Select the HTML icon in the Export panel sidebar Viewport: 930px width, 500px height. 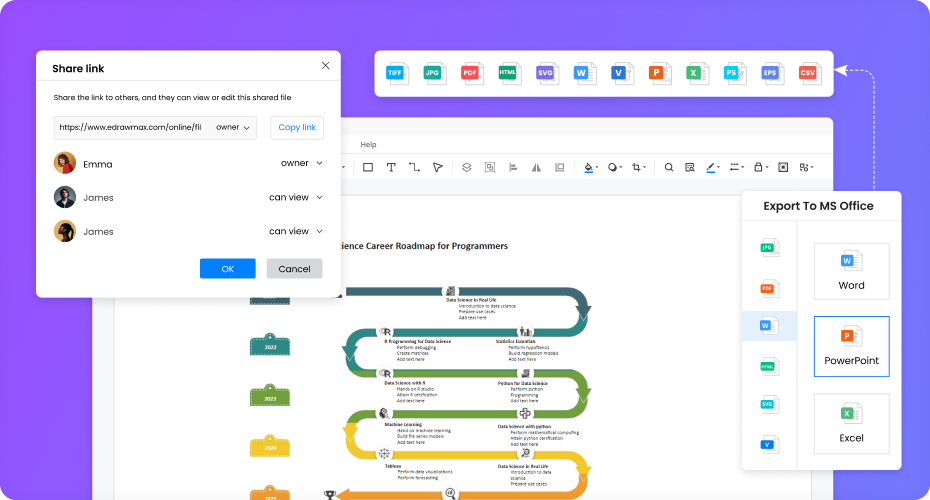point(768,366)
